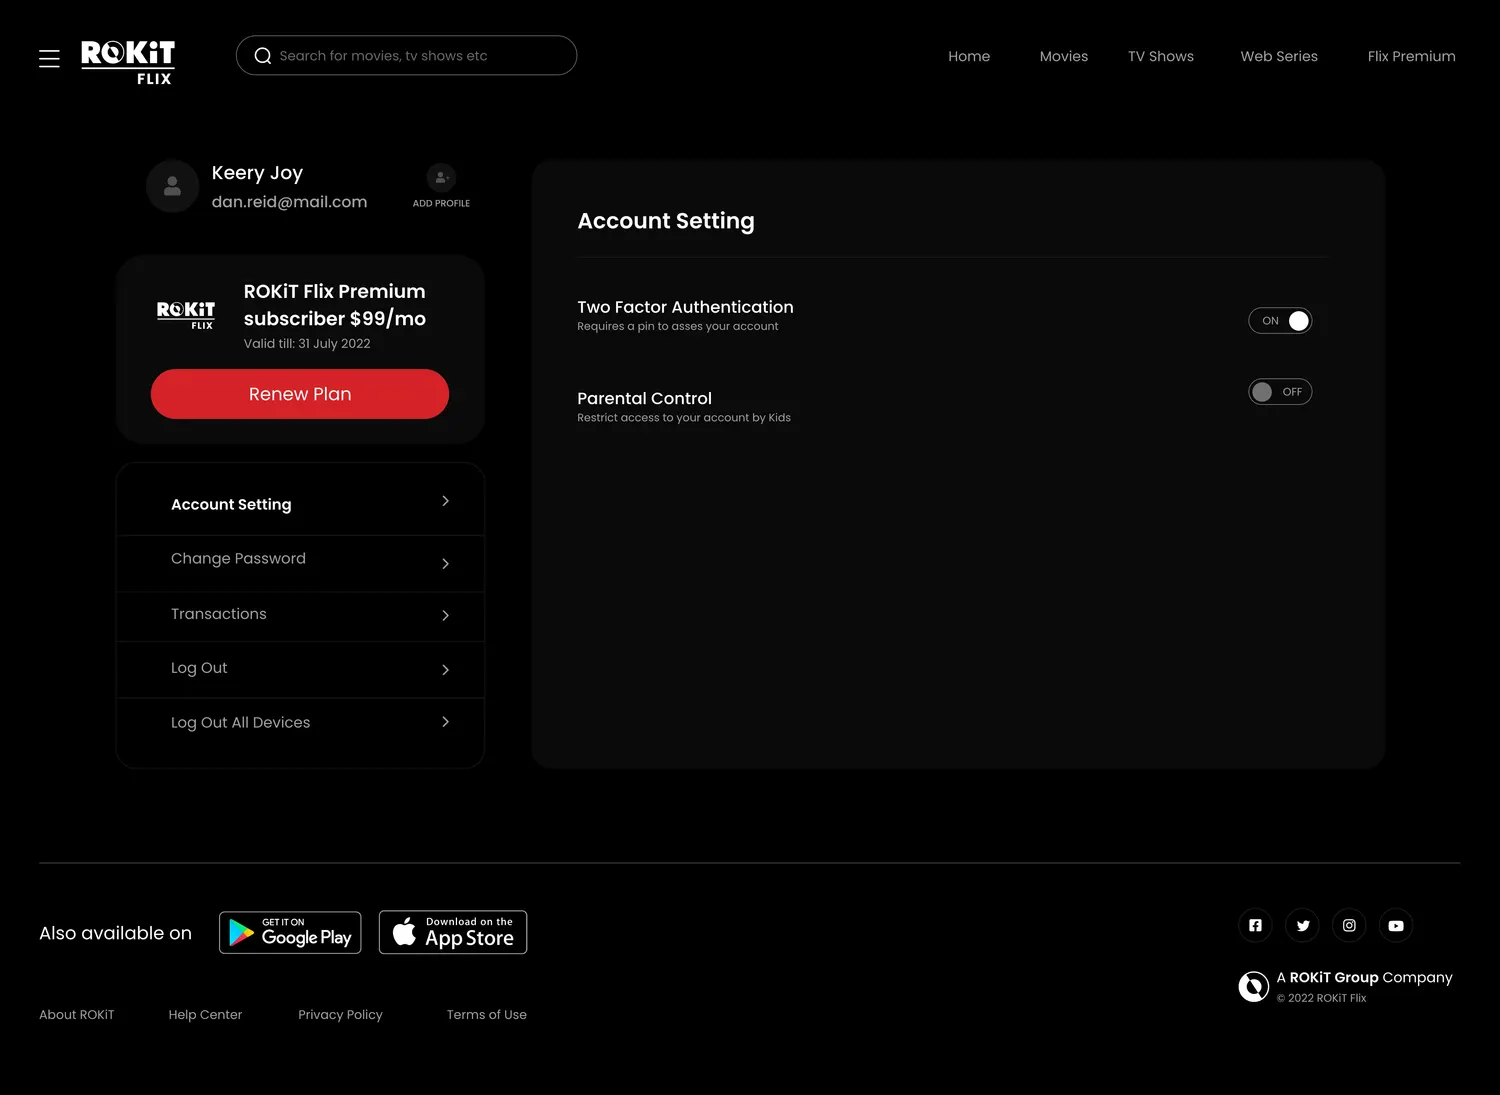
Task: Click the Keery Joy profile avatar
Action: tap(172, 186)
